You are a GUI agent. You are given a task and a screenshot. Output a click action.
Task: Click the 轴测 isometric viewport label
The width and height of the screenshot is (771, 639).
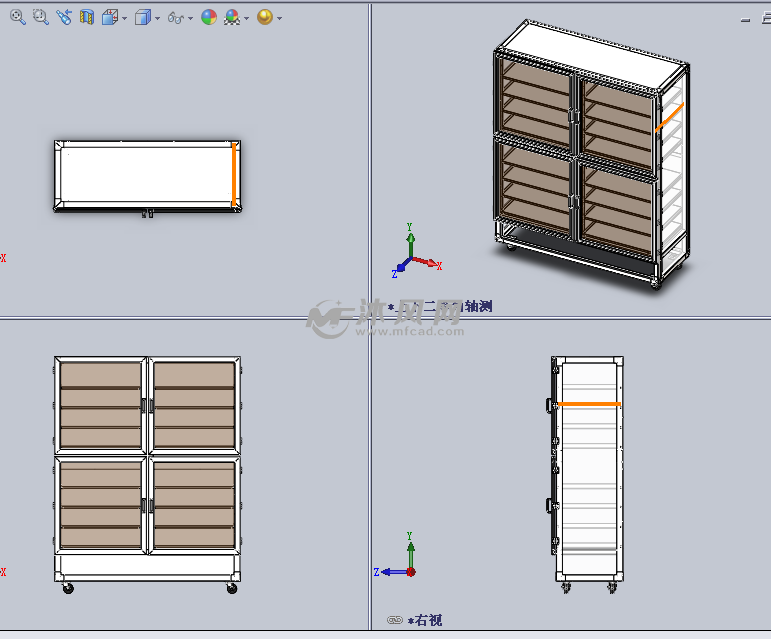point(477,306)
